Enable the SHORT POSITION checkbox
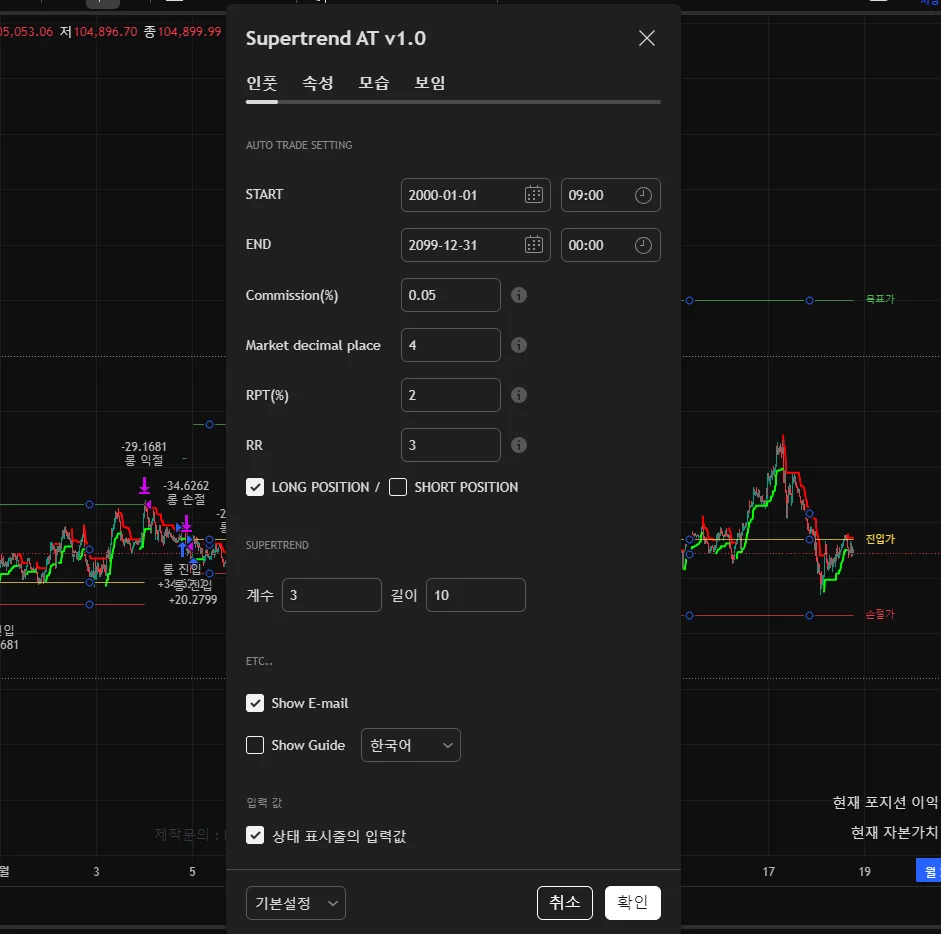Screen dimensions: 941x934 (x=398, y=487)
